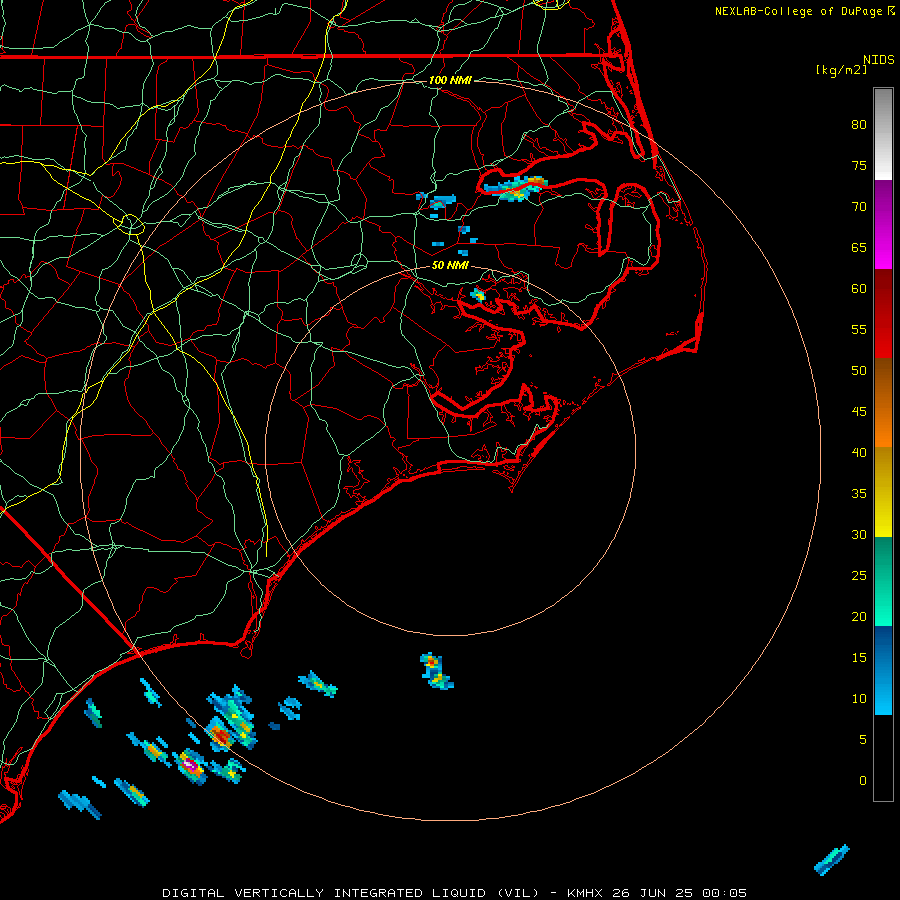
Task: Click the small echo inside the 50 NMI ring
Action: (478, 296)
